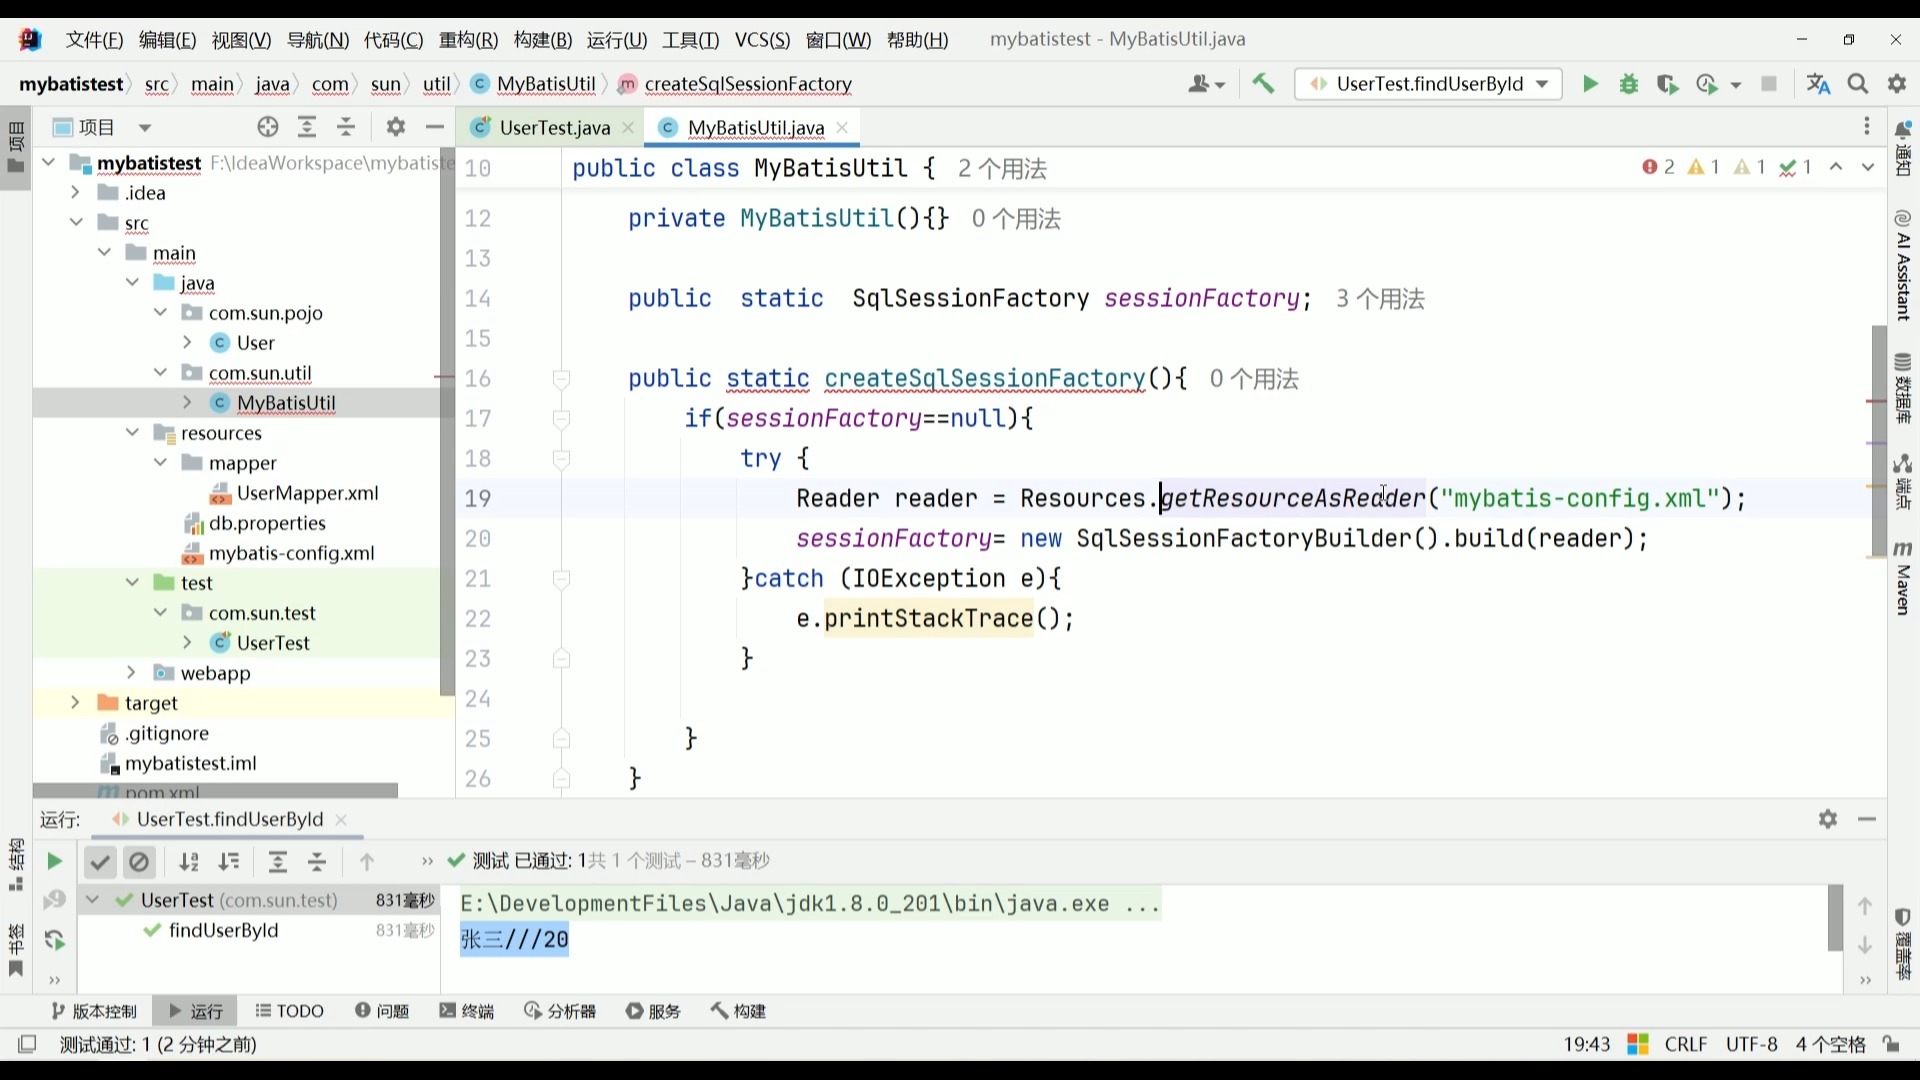Image resolution: width=1920 pixels, height=1080 pixels.
Task: Open the 问题 problems tool window
Action: point(382,1011)
